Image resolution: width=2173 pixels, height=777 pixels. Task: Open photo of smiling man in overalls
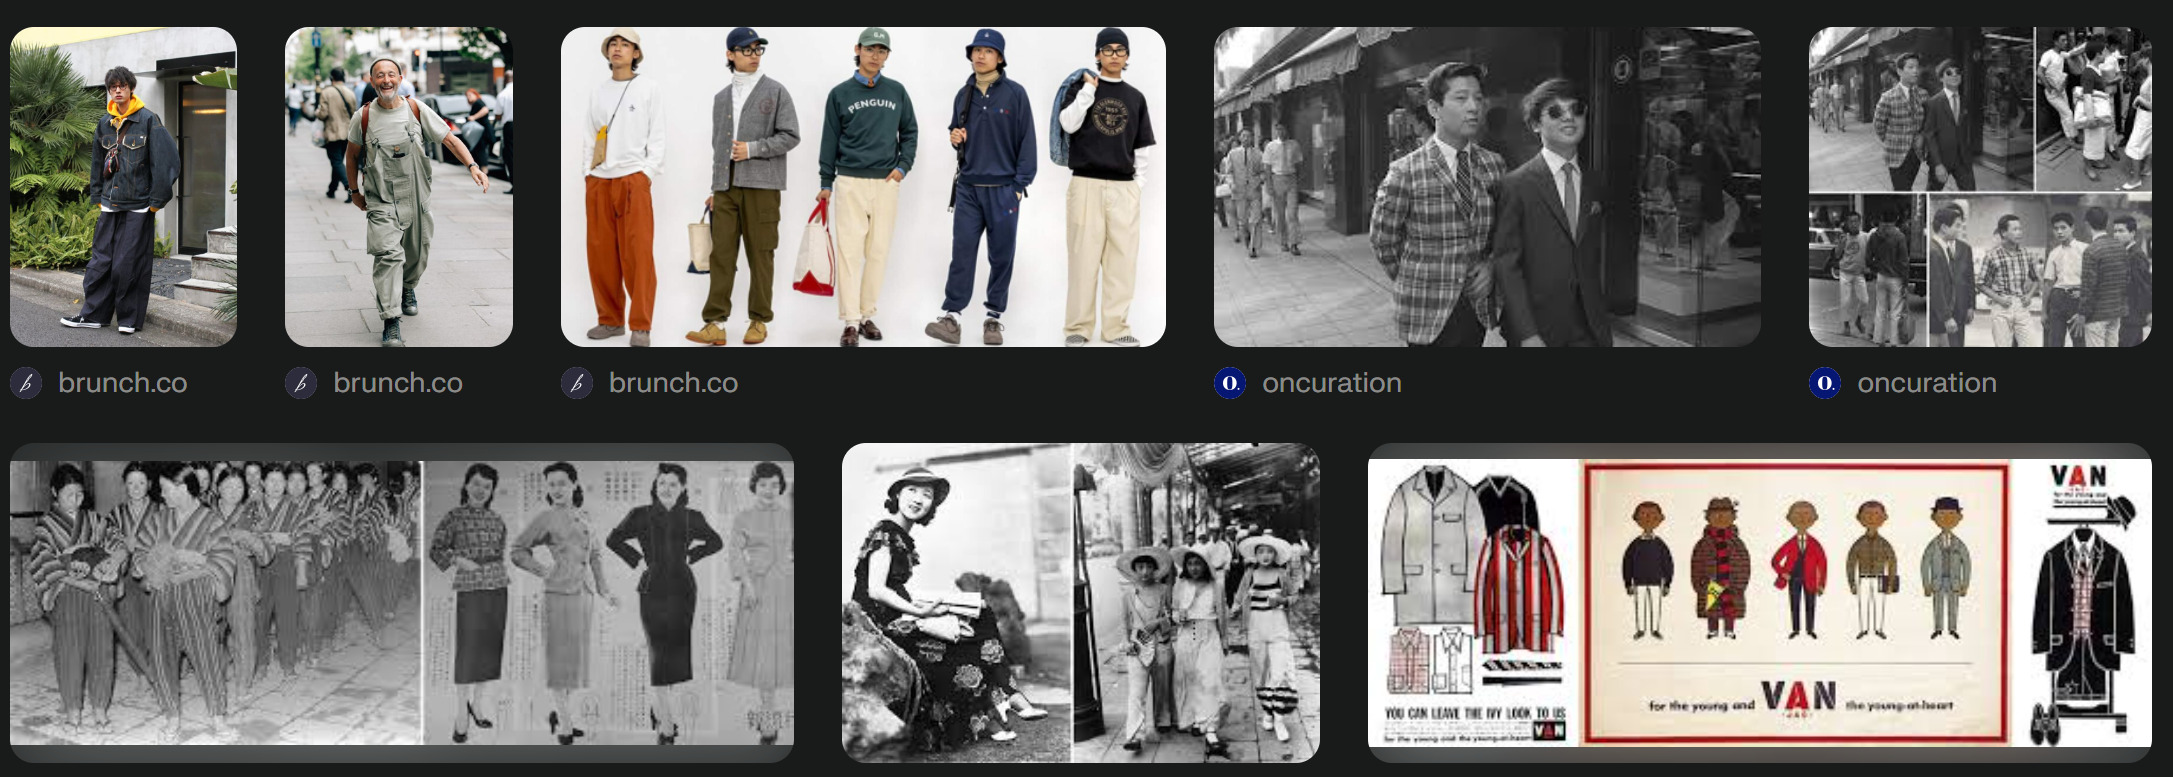click(398, 187)
